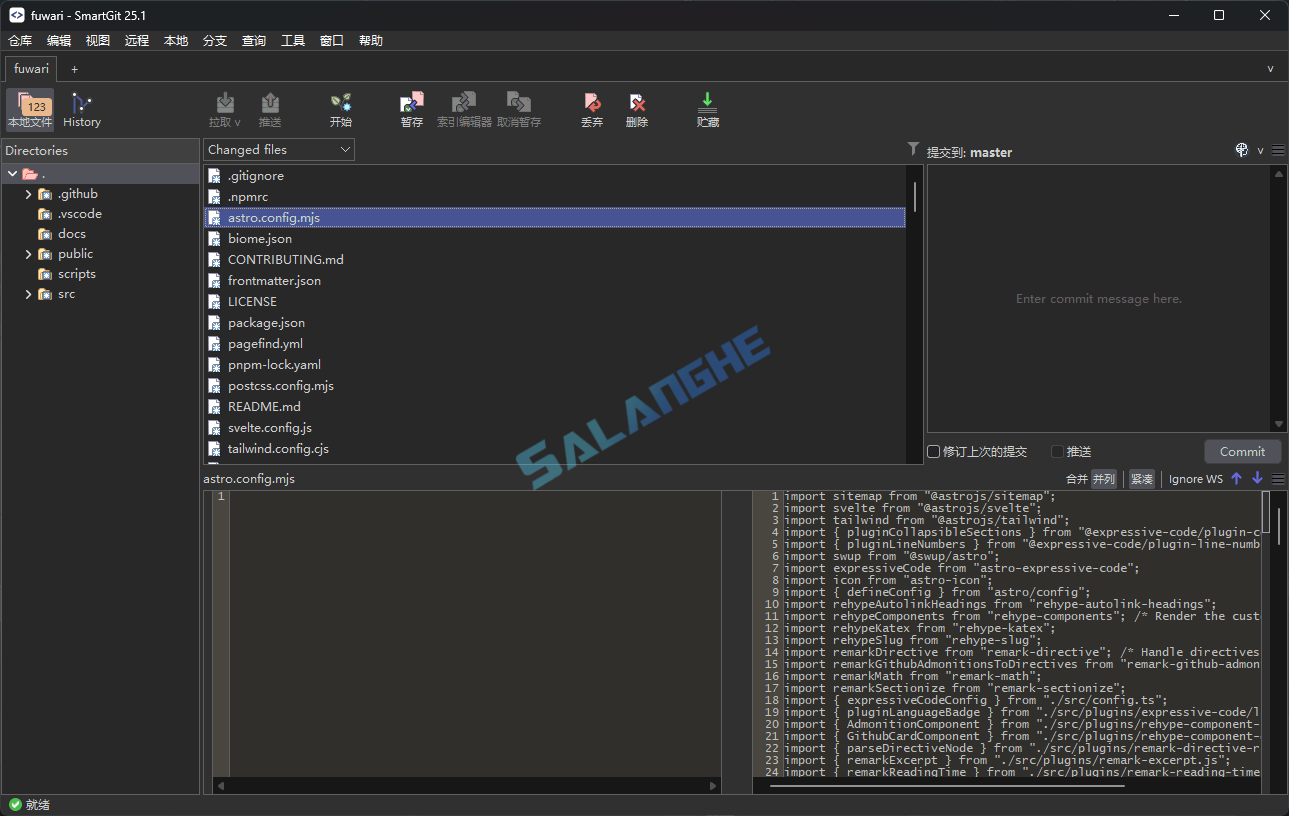The image size is (1289, 816).
Task: Select package.json in the file list
Action: coord(266,323)
